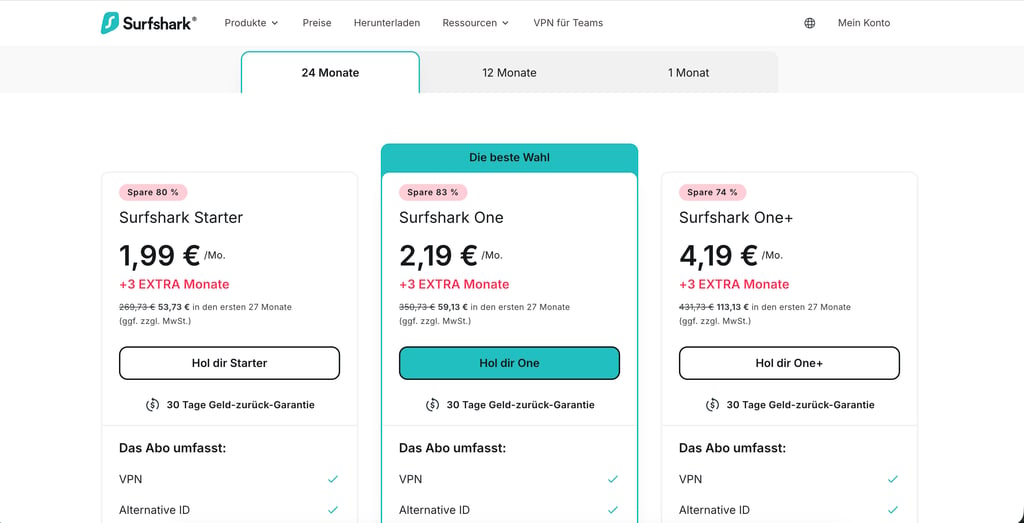Click the Surfshark logo
The image size is (1024, 523).
tap(148, 23)
